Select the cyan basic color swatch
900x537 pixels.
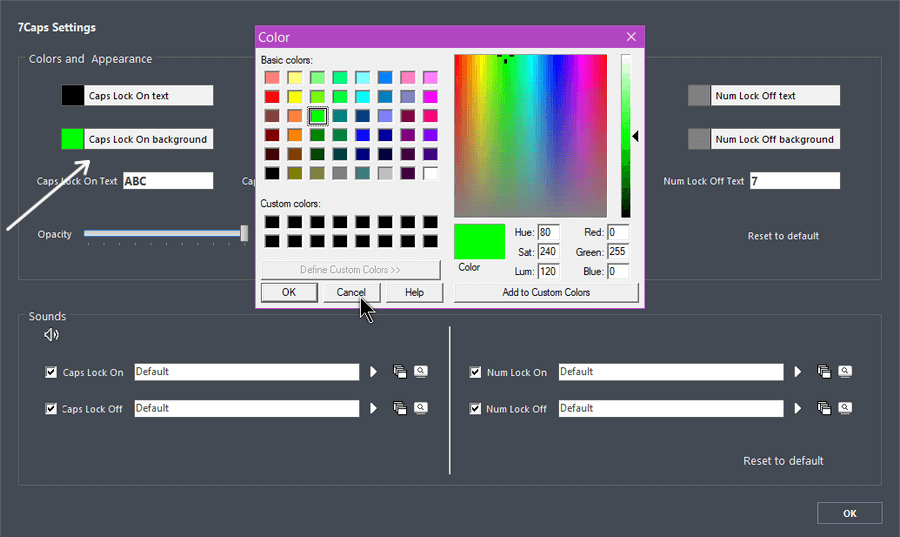point(362,96)
